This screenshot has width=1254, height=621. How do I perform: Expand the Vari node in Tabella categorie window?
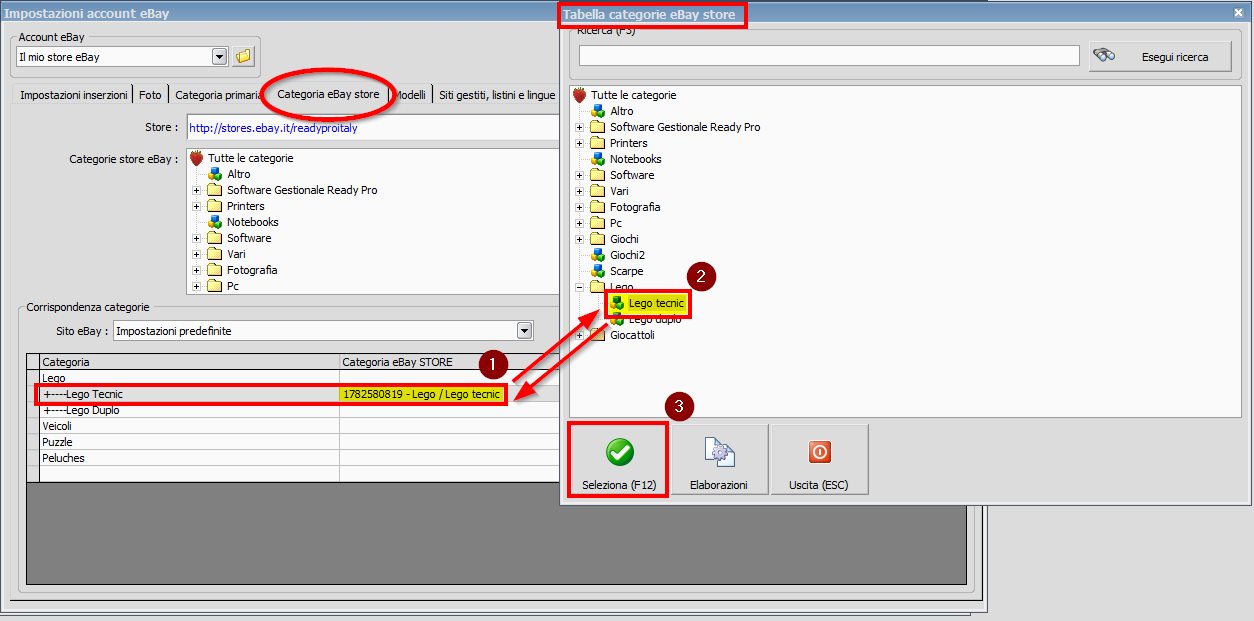point(580,191)
